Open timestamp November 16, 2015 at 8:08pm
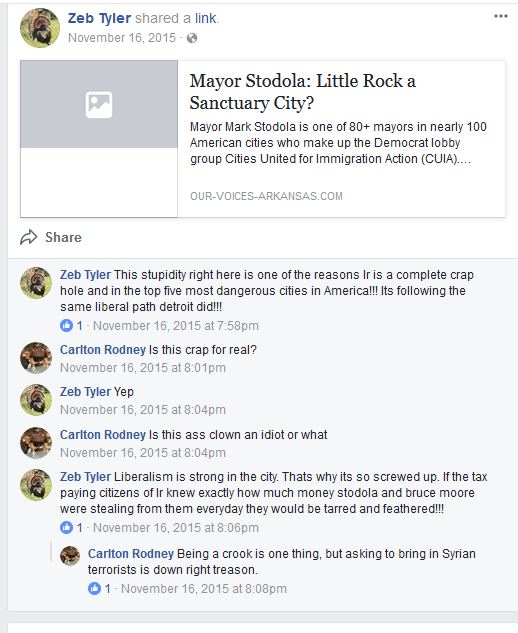Screen dimensions: 518x633 [x=204, y=589]
